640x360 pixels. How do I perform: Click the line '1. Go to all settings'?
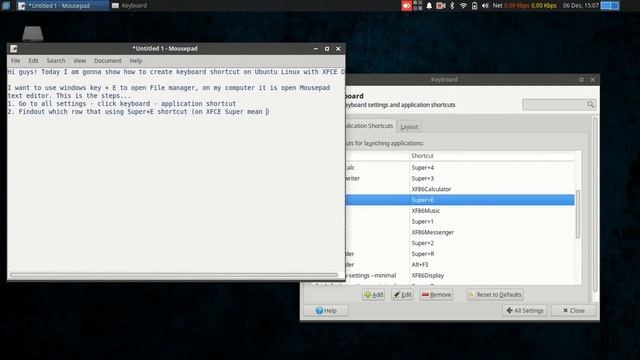122,104
